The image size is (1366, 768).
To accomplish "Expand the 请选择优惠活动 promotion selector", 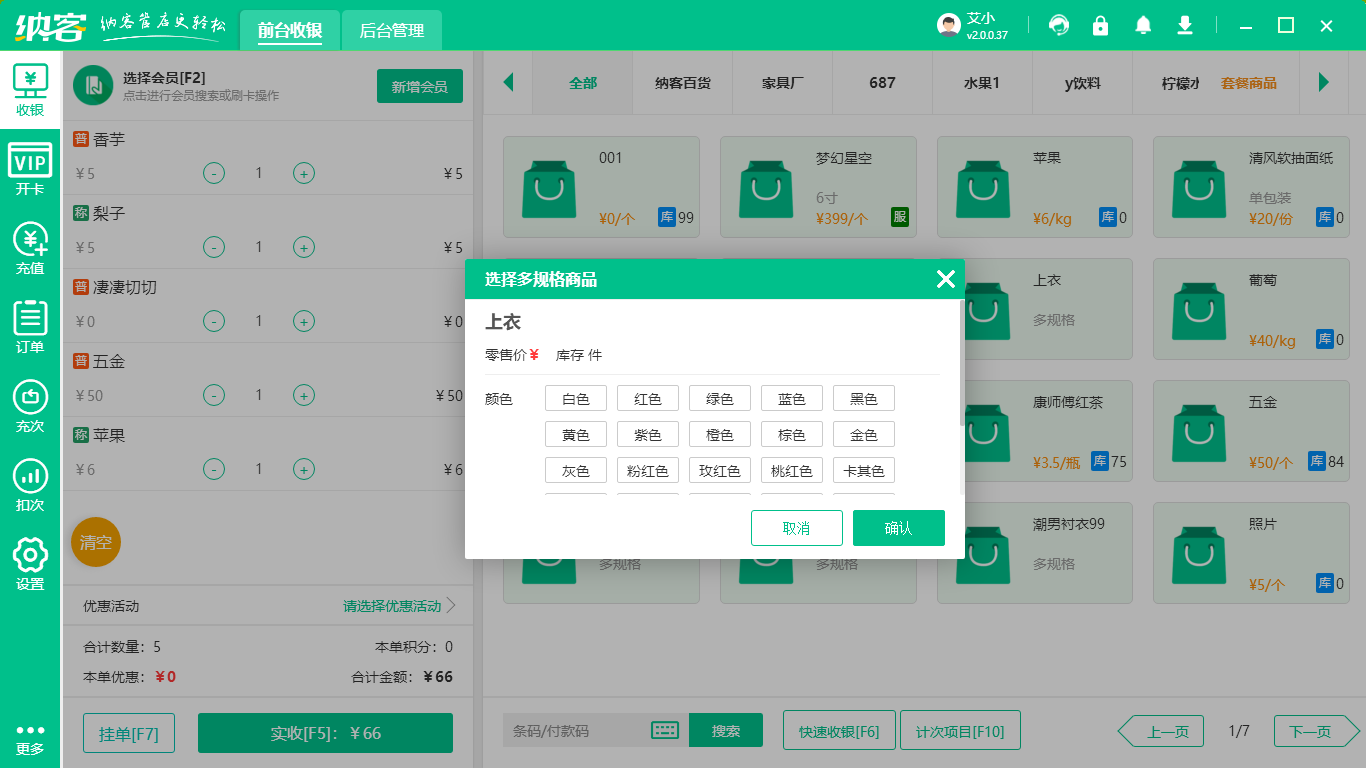I will (399, 606).
